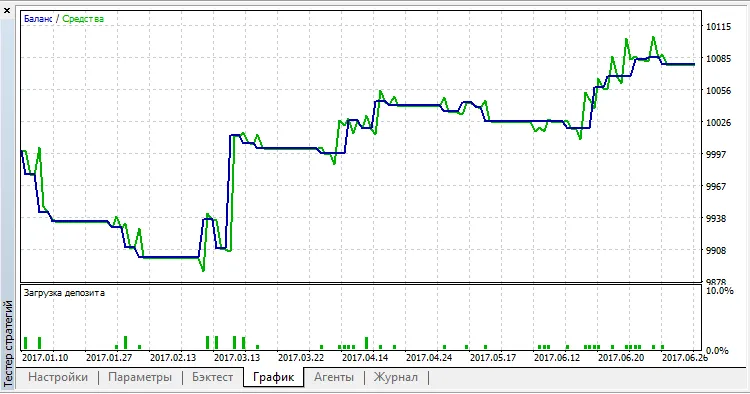The height and width of the screenshot is (394, 750).
Task: Click the 2017.01.10 date label
Action: coord(45,358)
